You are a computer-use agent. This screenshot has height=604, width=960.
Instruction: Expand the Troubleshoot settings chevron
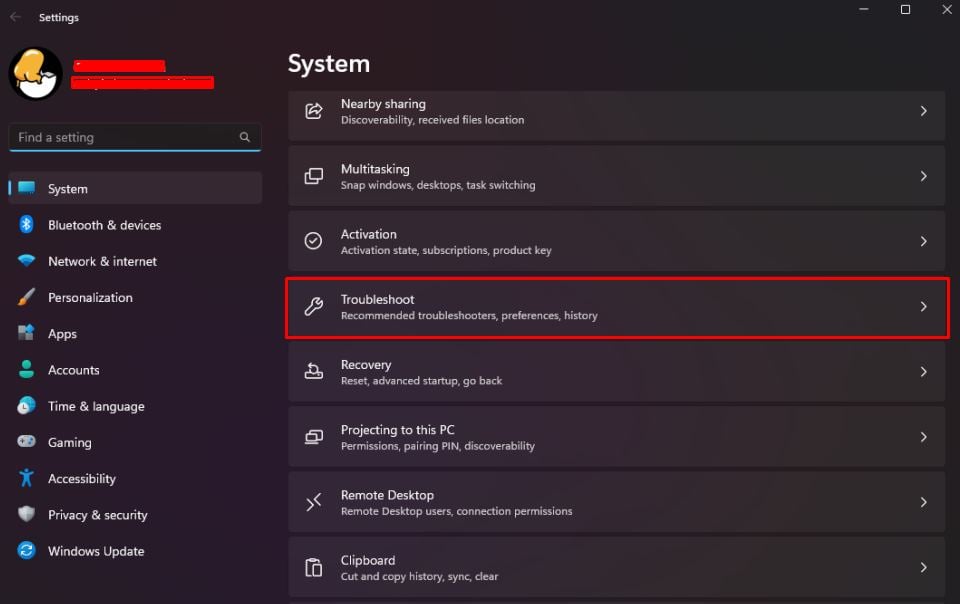coord(923,307)
